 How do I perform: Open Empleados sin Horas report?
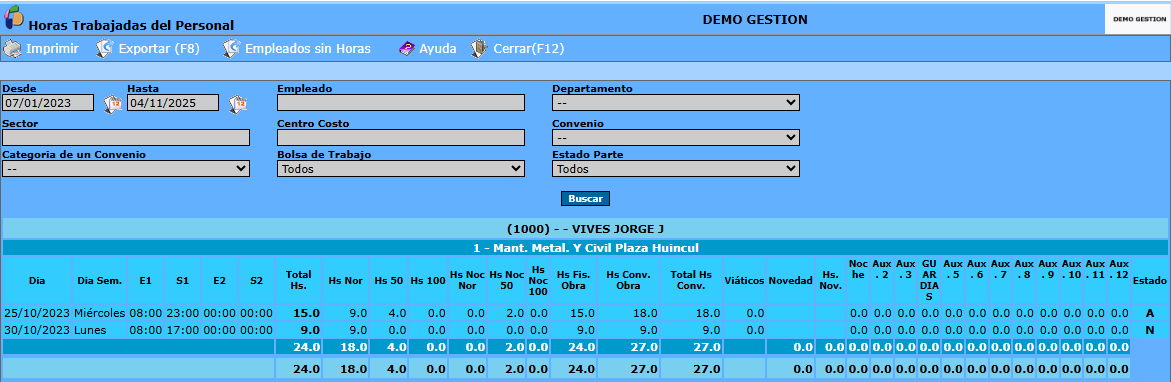308,49
